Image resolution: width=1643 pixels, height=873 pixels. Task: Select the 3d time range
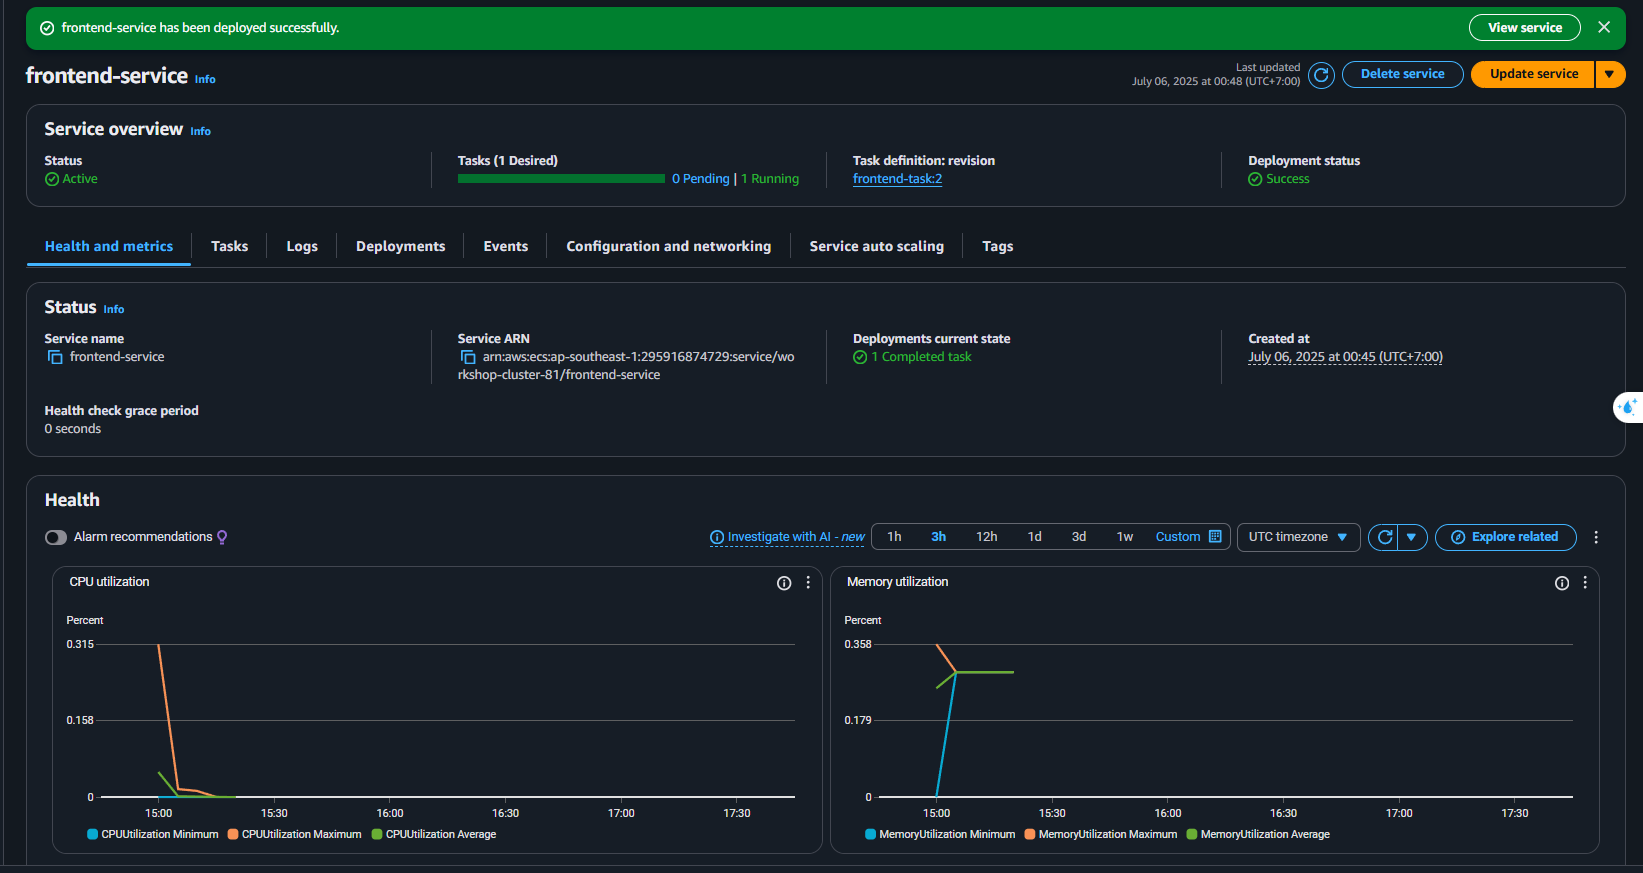coord(1078,537)
